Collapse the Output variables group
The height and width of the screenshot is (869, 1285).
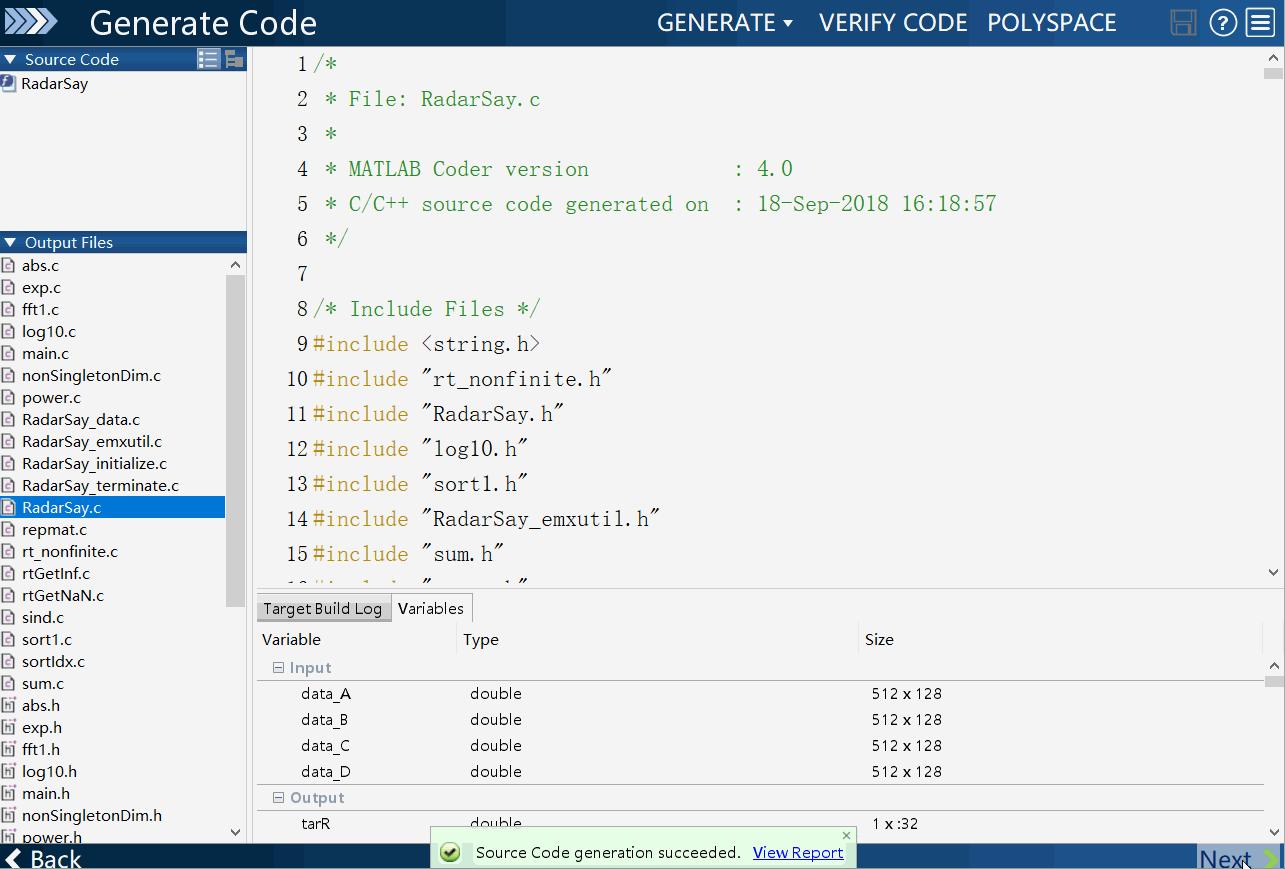point(280,797)
